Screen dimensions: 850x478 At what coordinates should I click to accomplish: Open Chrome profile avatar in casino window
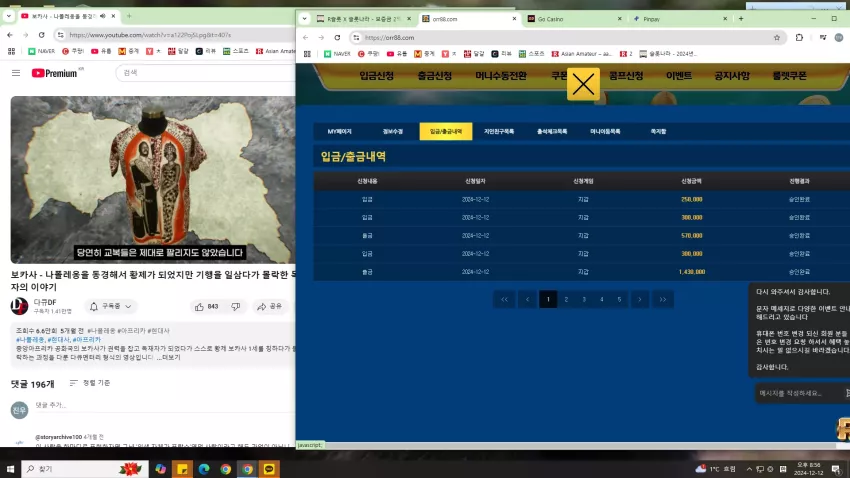(x=839, y=37)
